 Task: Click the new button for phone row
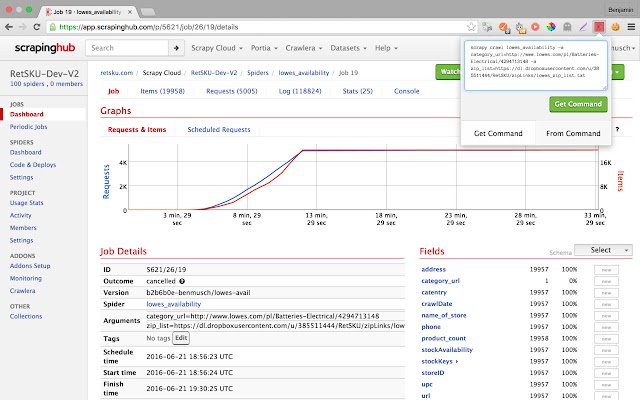pos(606,327)
